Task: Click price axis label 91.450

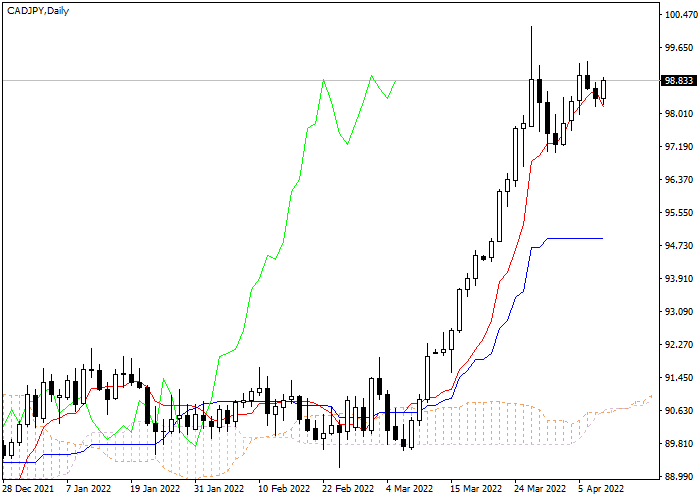Action: click(679, 378)
